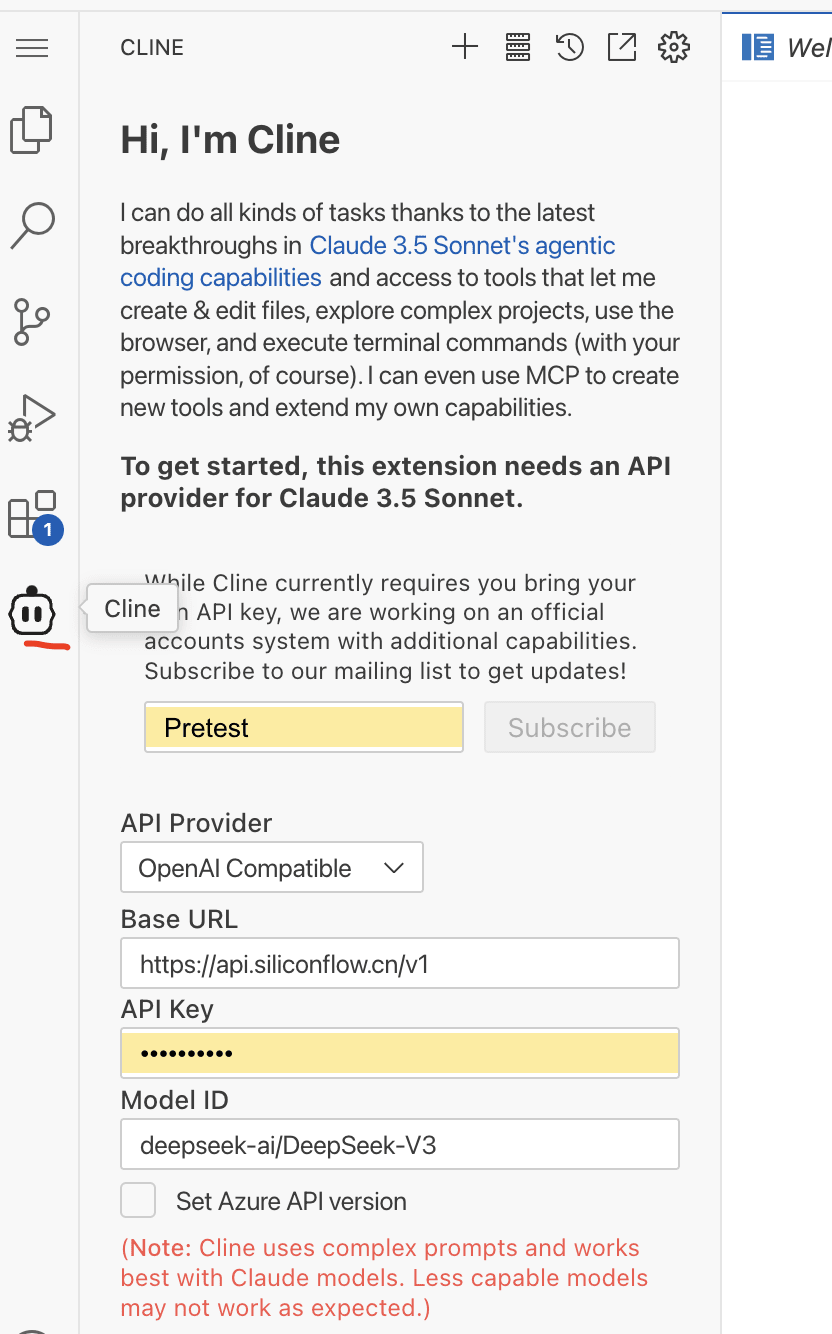Focus the API Key password field
Image resolution: width=832 pixels, height=1334 pixels.
(400, 1053)
